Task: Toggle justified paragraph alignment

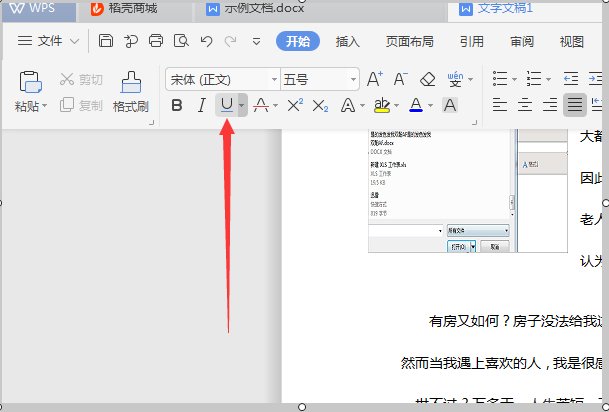Action: tap(575, 105)
